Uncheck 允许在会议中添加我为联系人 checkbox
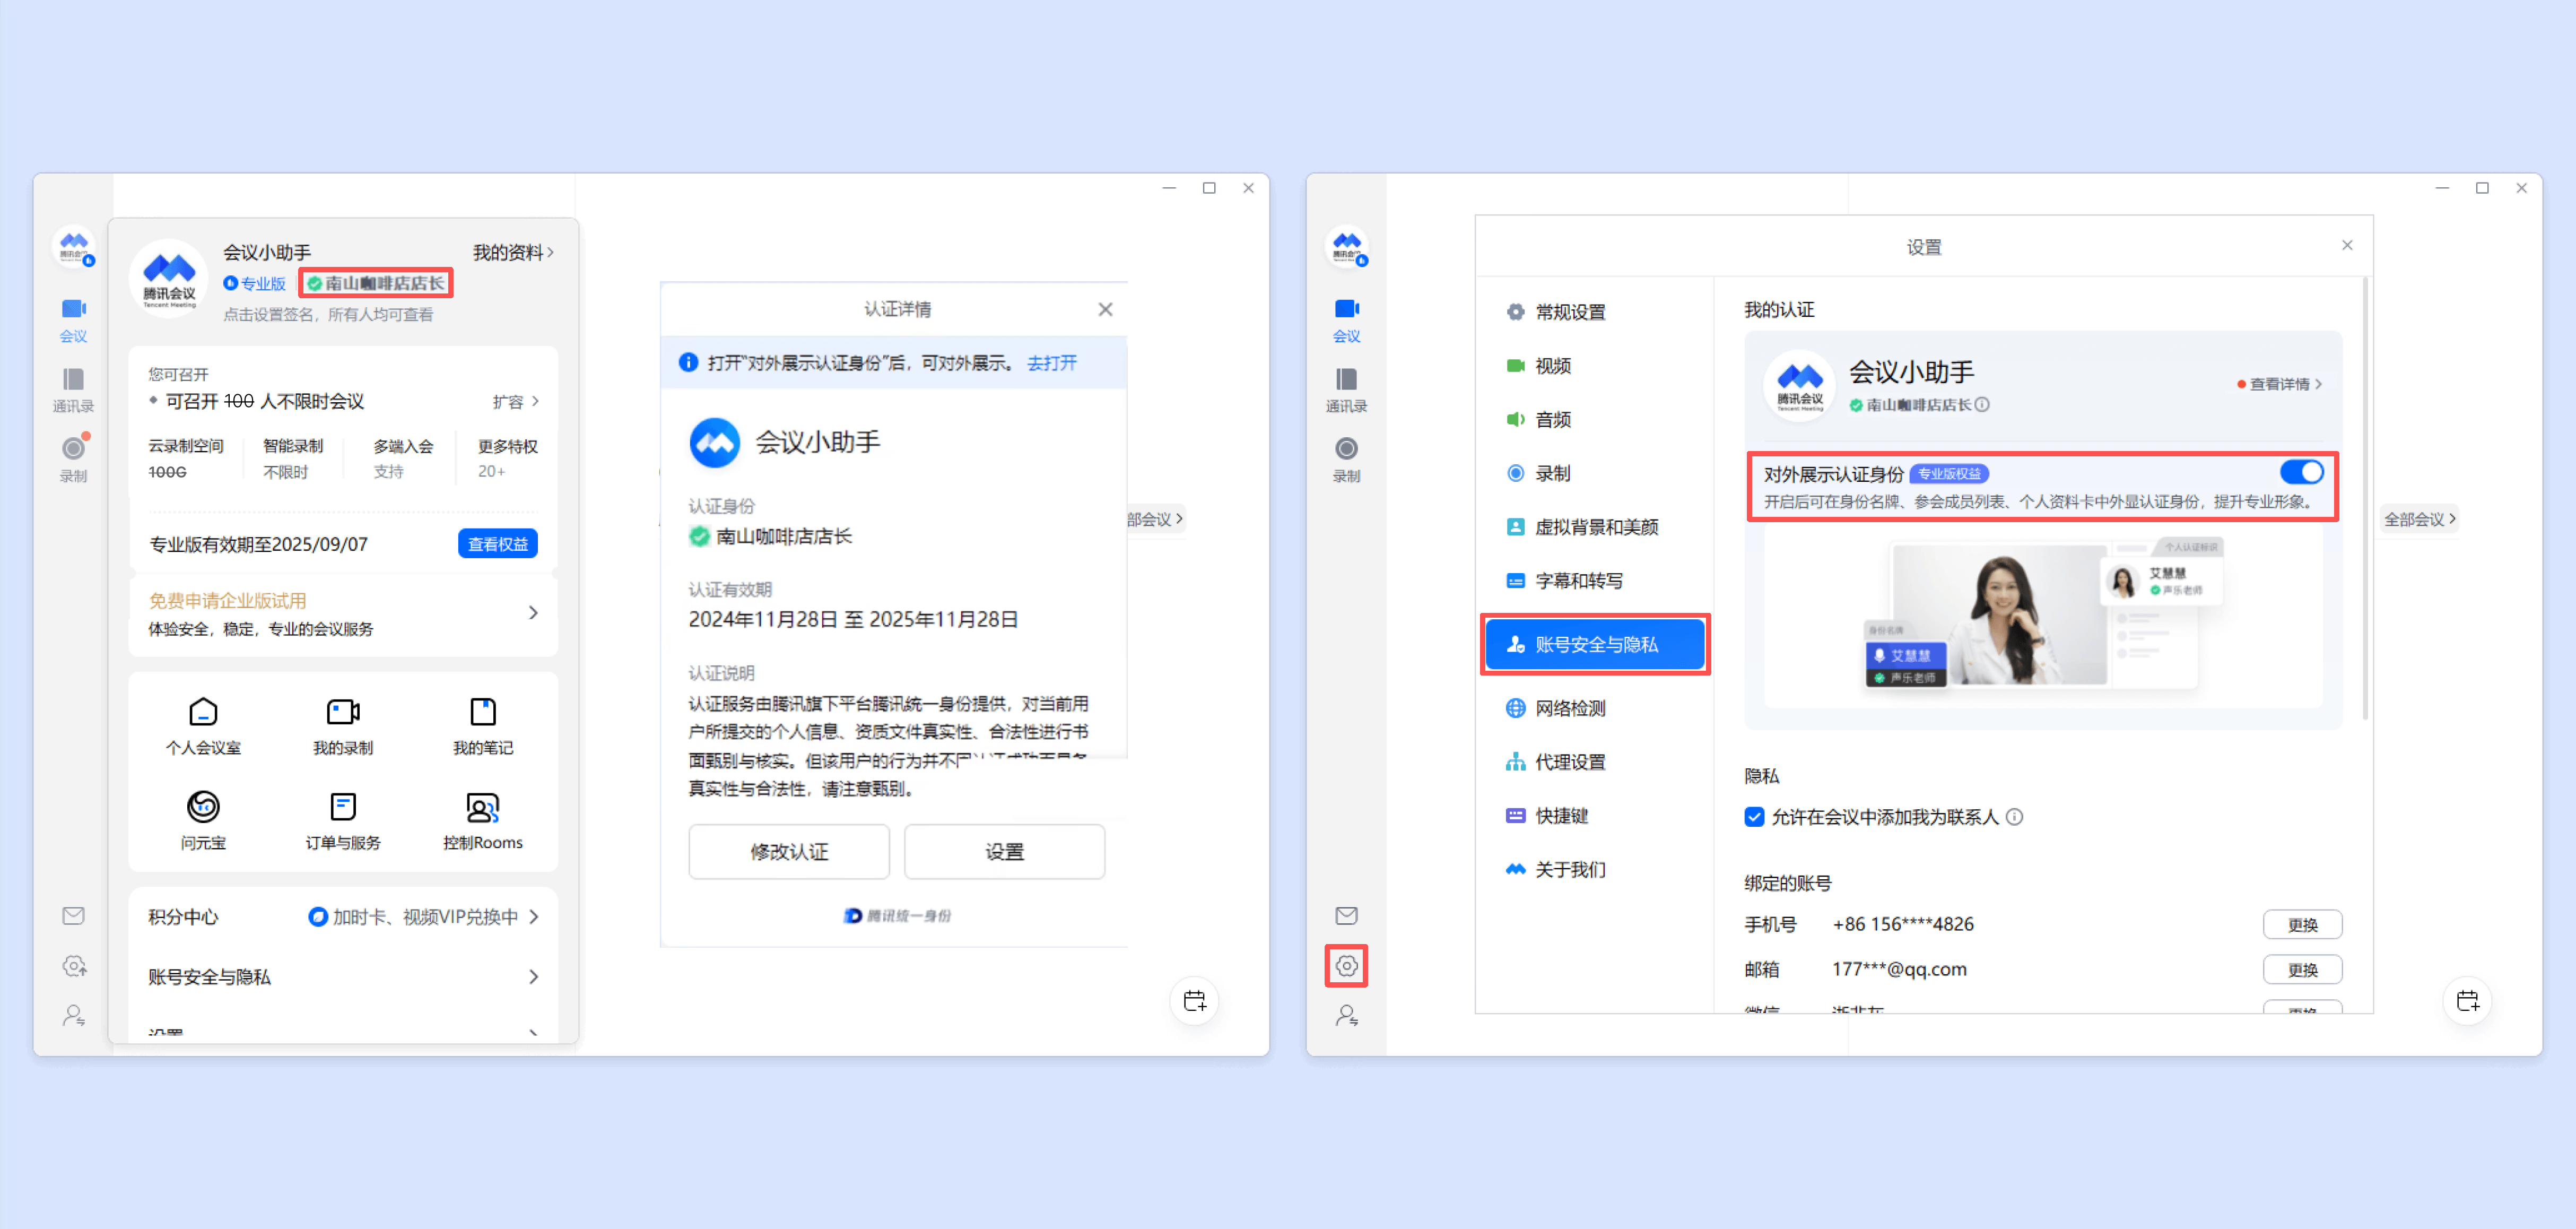The image size is (2576, 1229). point(1754,817)
